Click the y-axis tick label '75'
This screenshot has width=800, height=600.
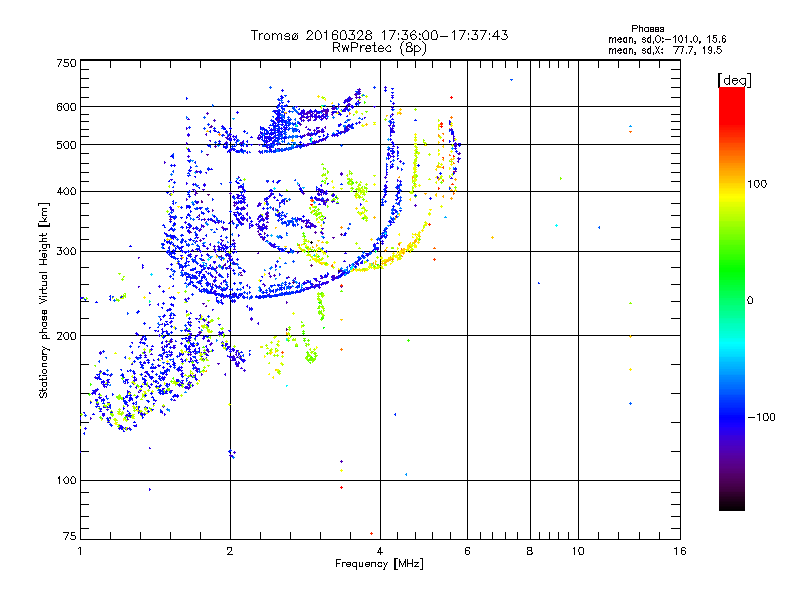70,536
